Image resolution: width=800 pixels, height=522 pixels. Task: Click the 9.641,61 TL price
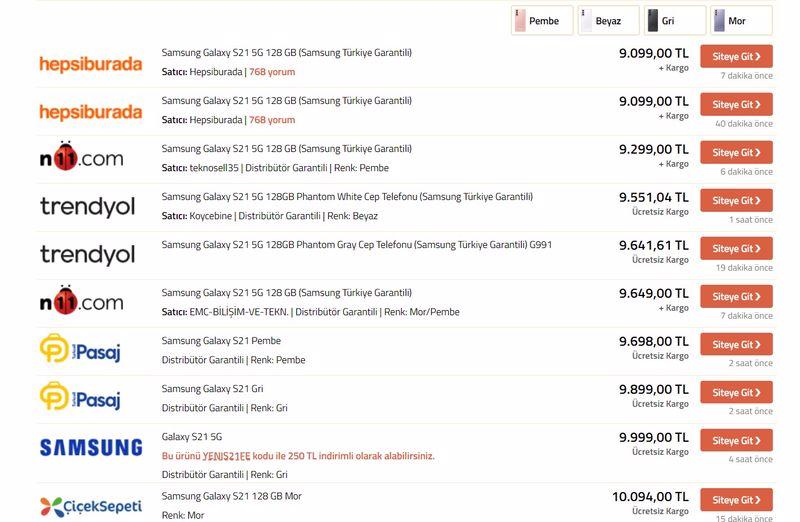click(654, 245)
